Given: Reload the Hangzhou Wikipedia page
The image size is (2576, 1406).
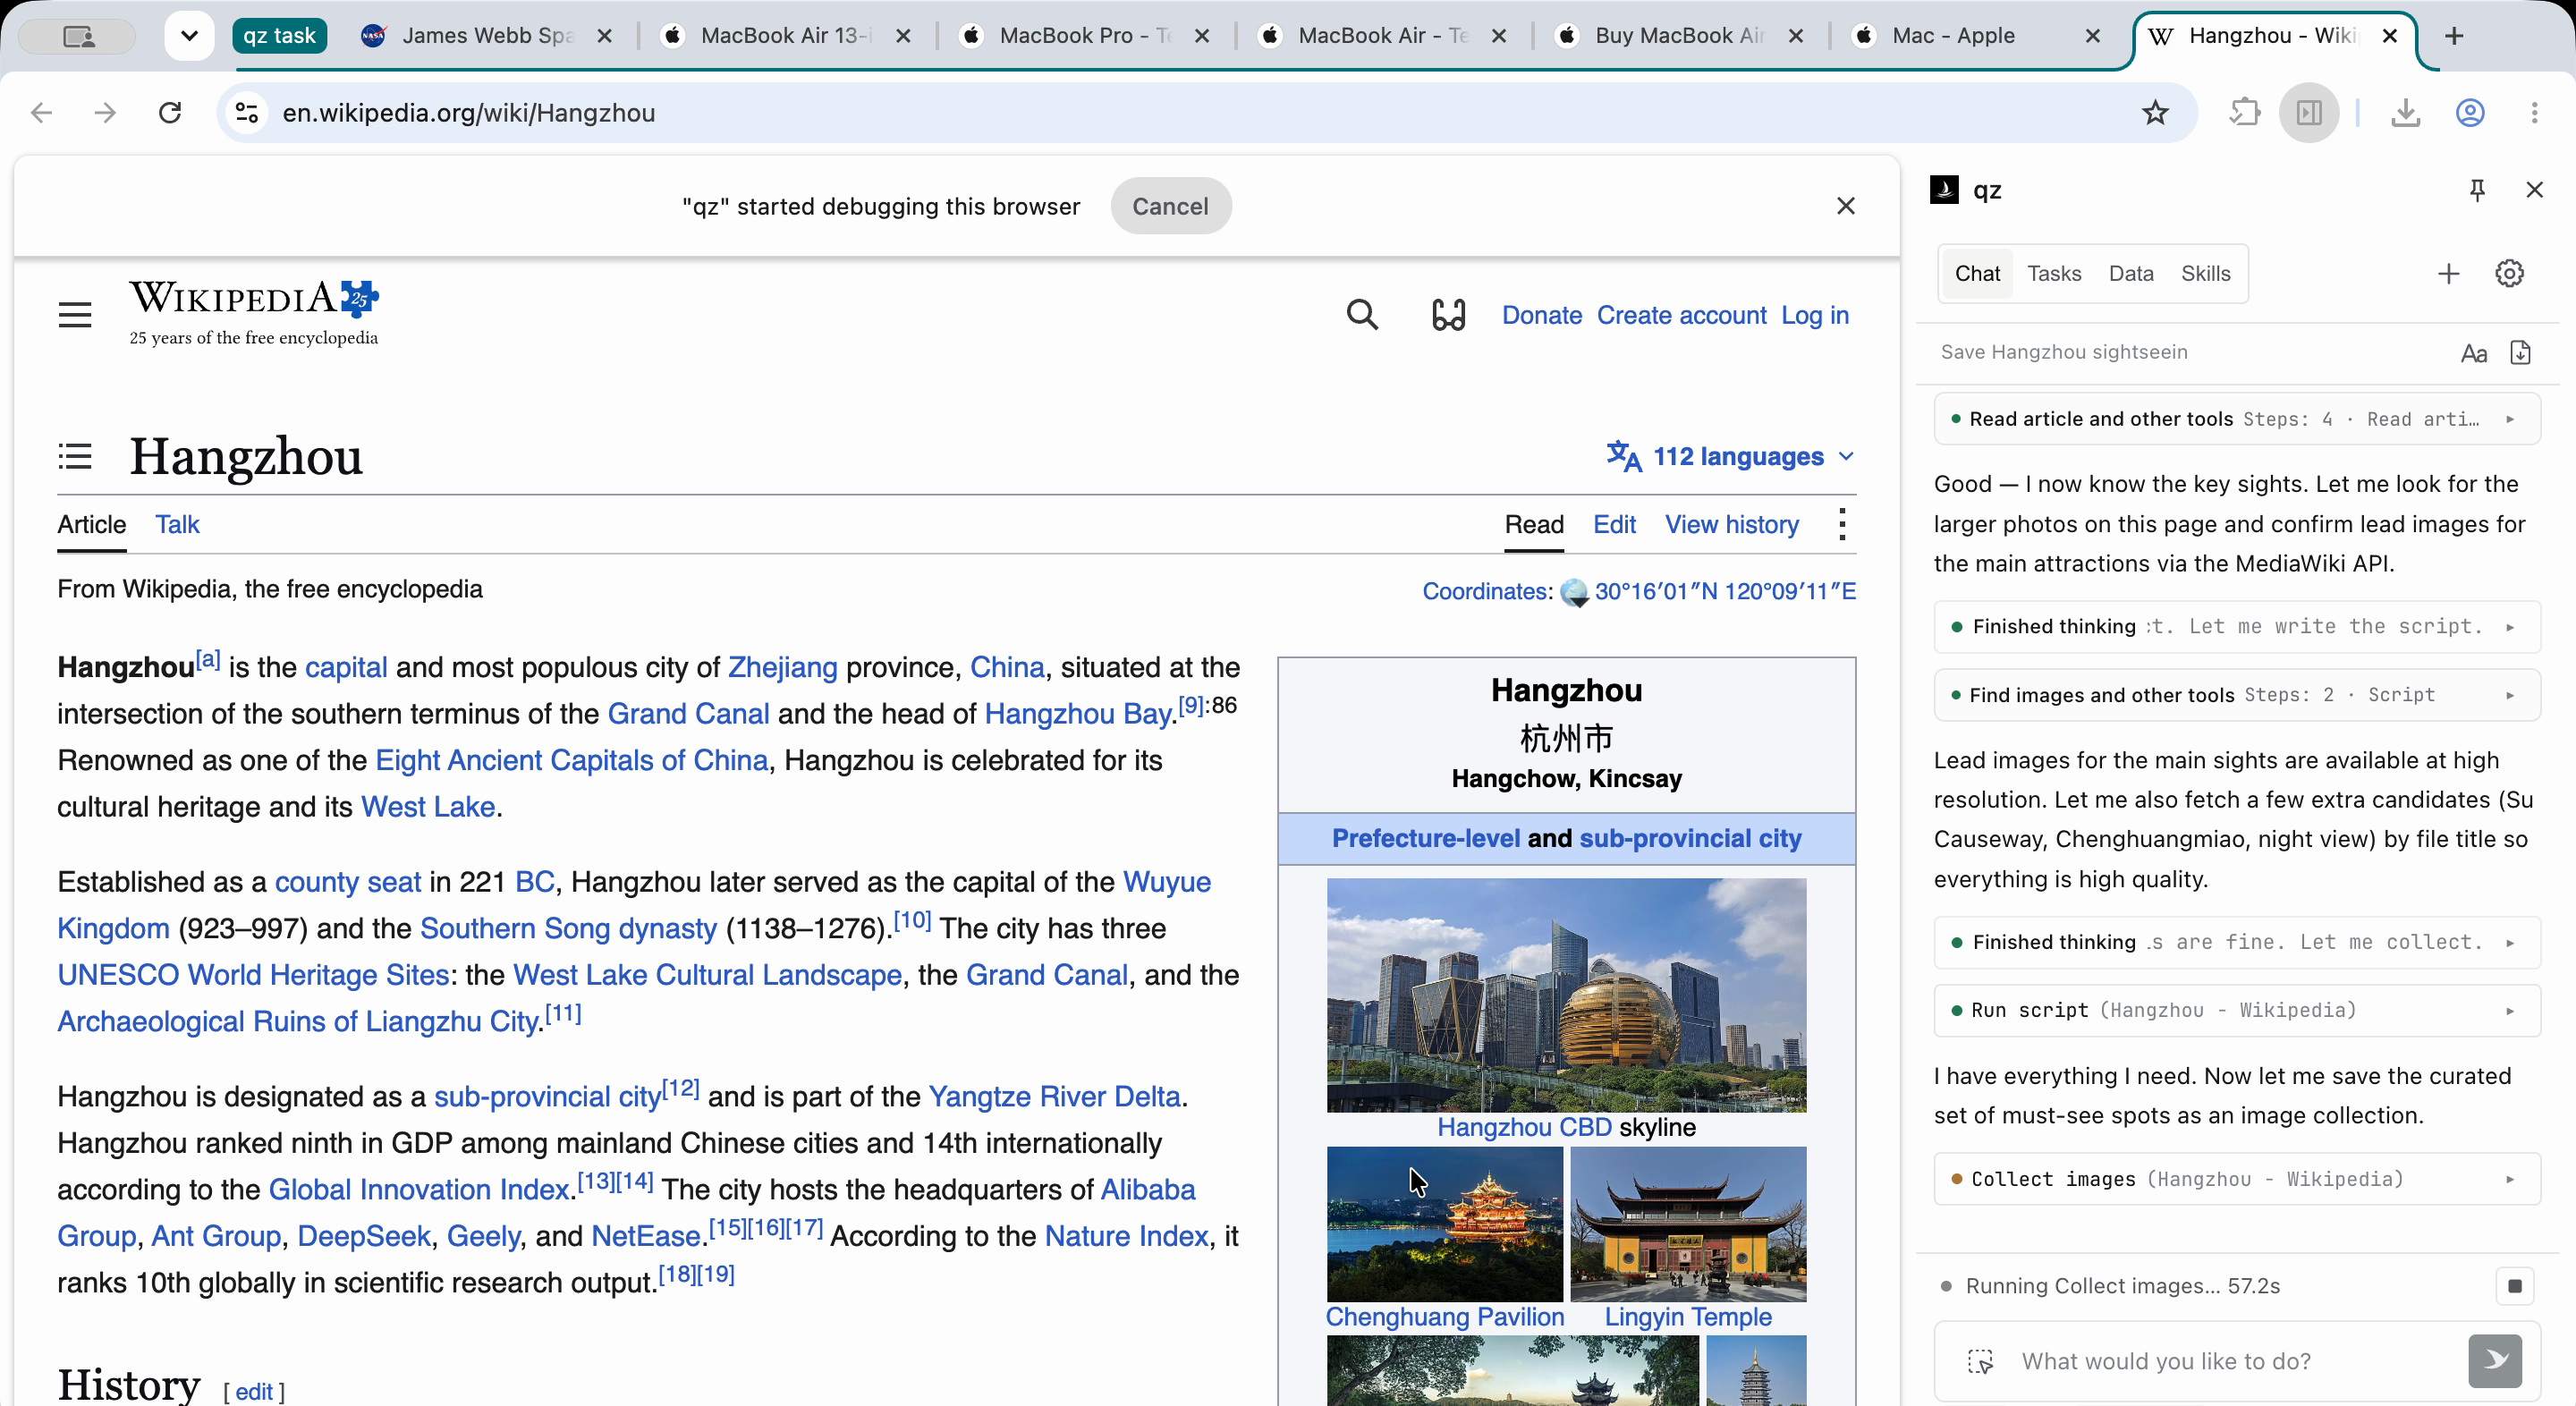Looking at the screenshot, I should pos(170,113).
